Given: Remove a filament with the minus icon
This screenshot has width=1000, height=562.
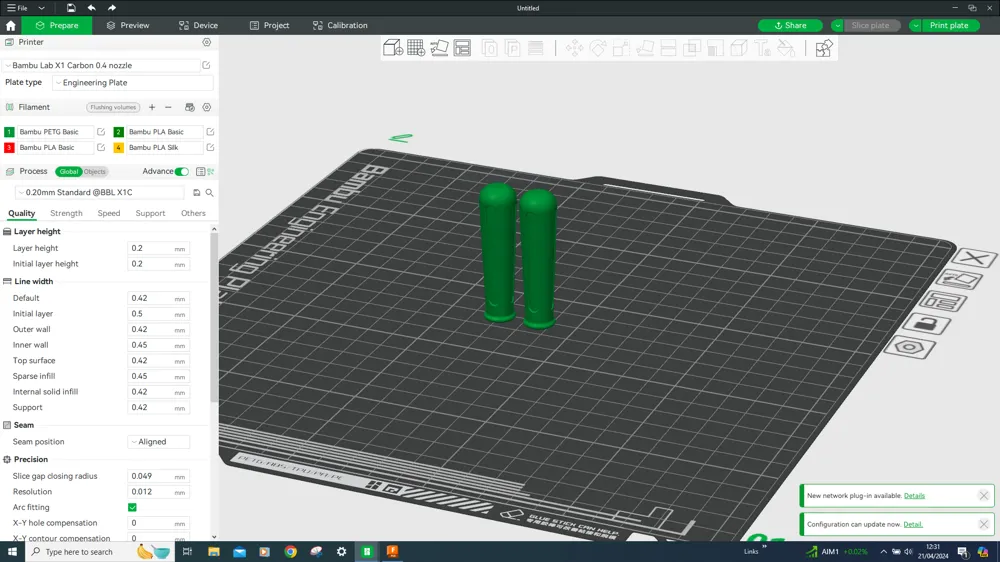Looking at the screenshot, I should tap(168, 107).
